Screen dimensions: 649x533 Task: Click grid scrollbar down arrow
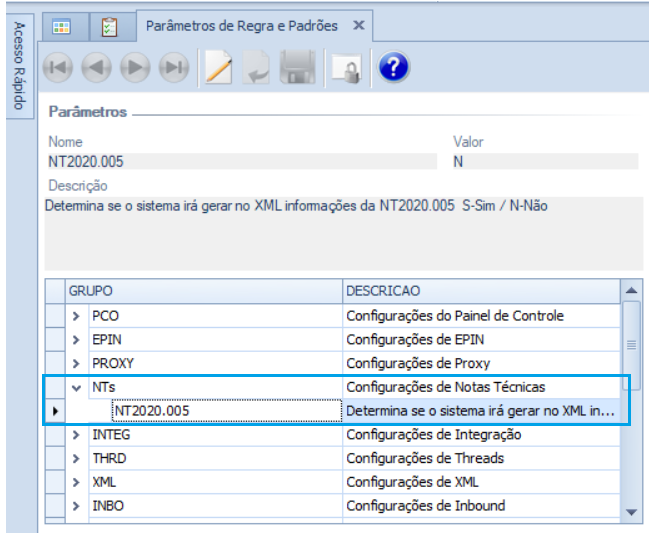(631, 512)
